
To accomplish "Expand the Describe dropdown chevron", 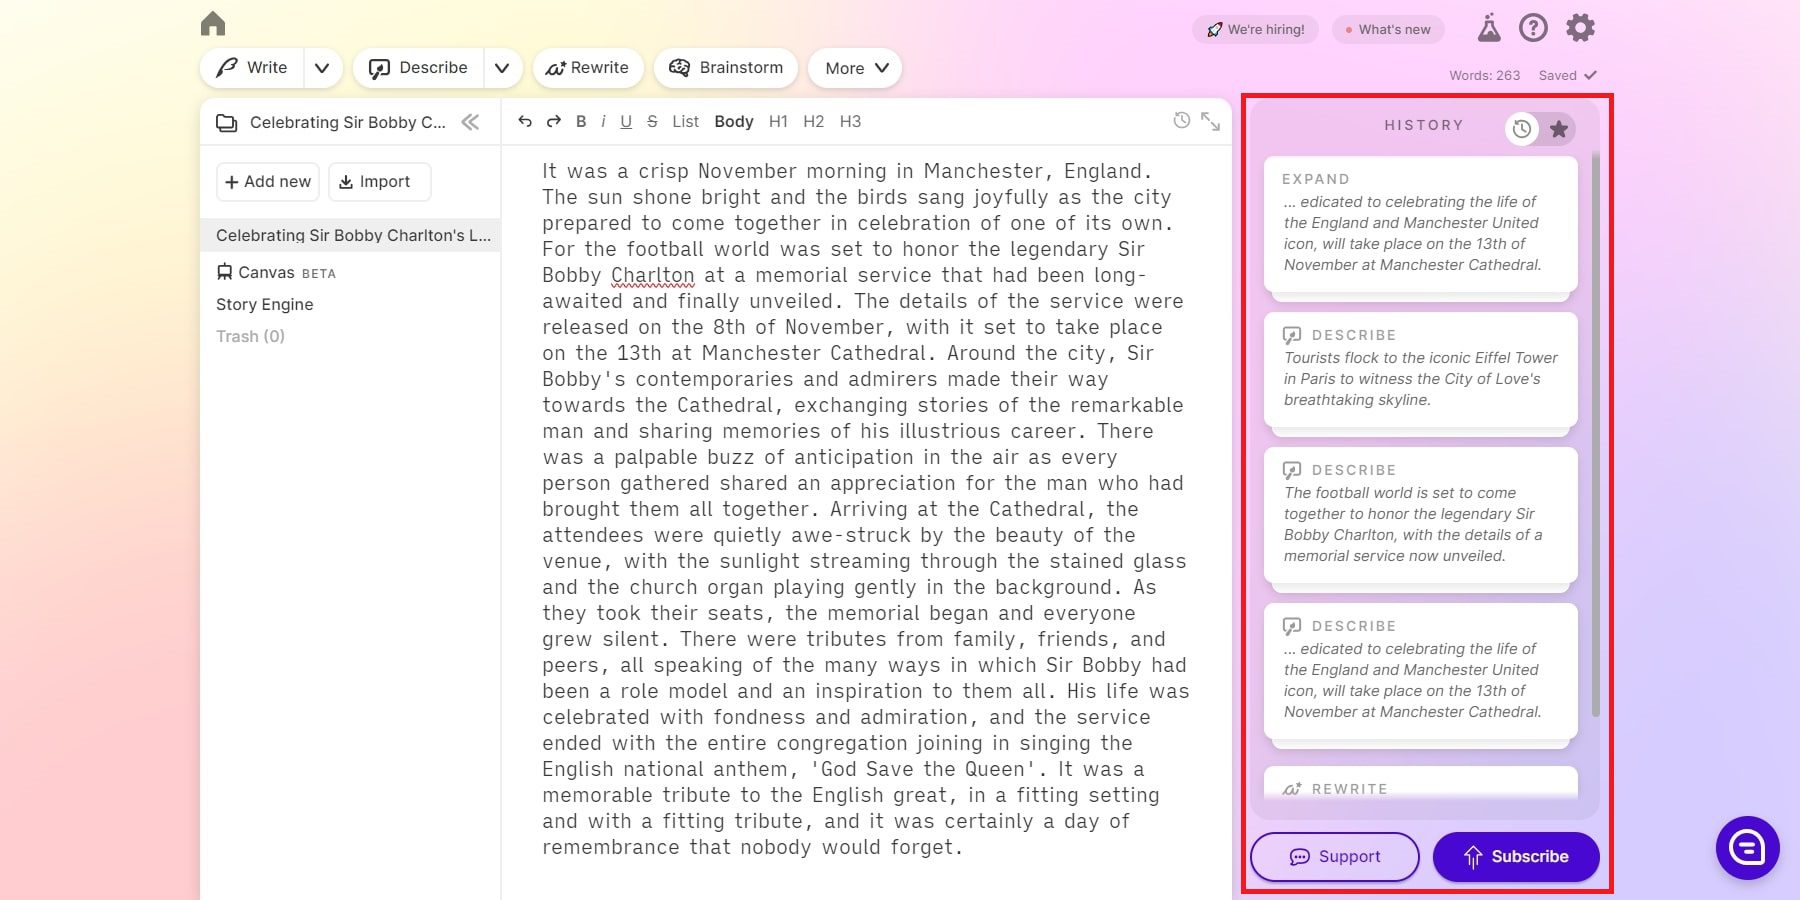I will pyautogui.click(x=502, y=68).
